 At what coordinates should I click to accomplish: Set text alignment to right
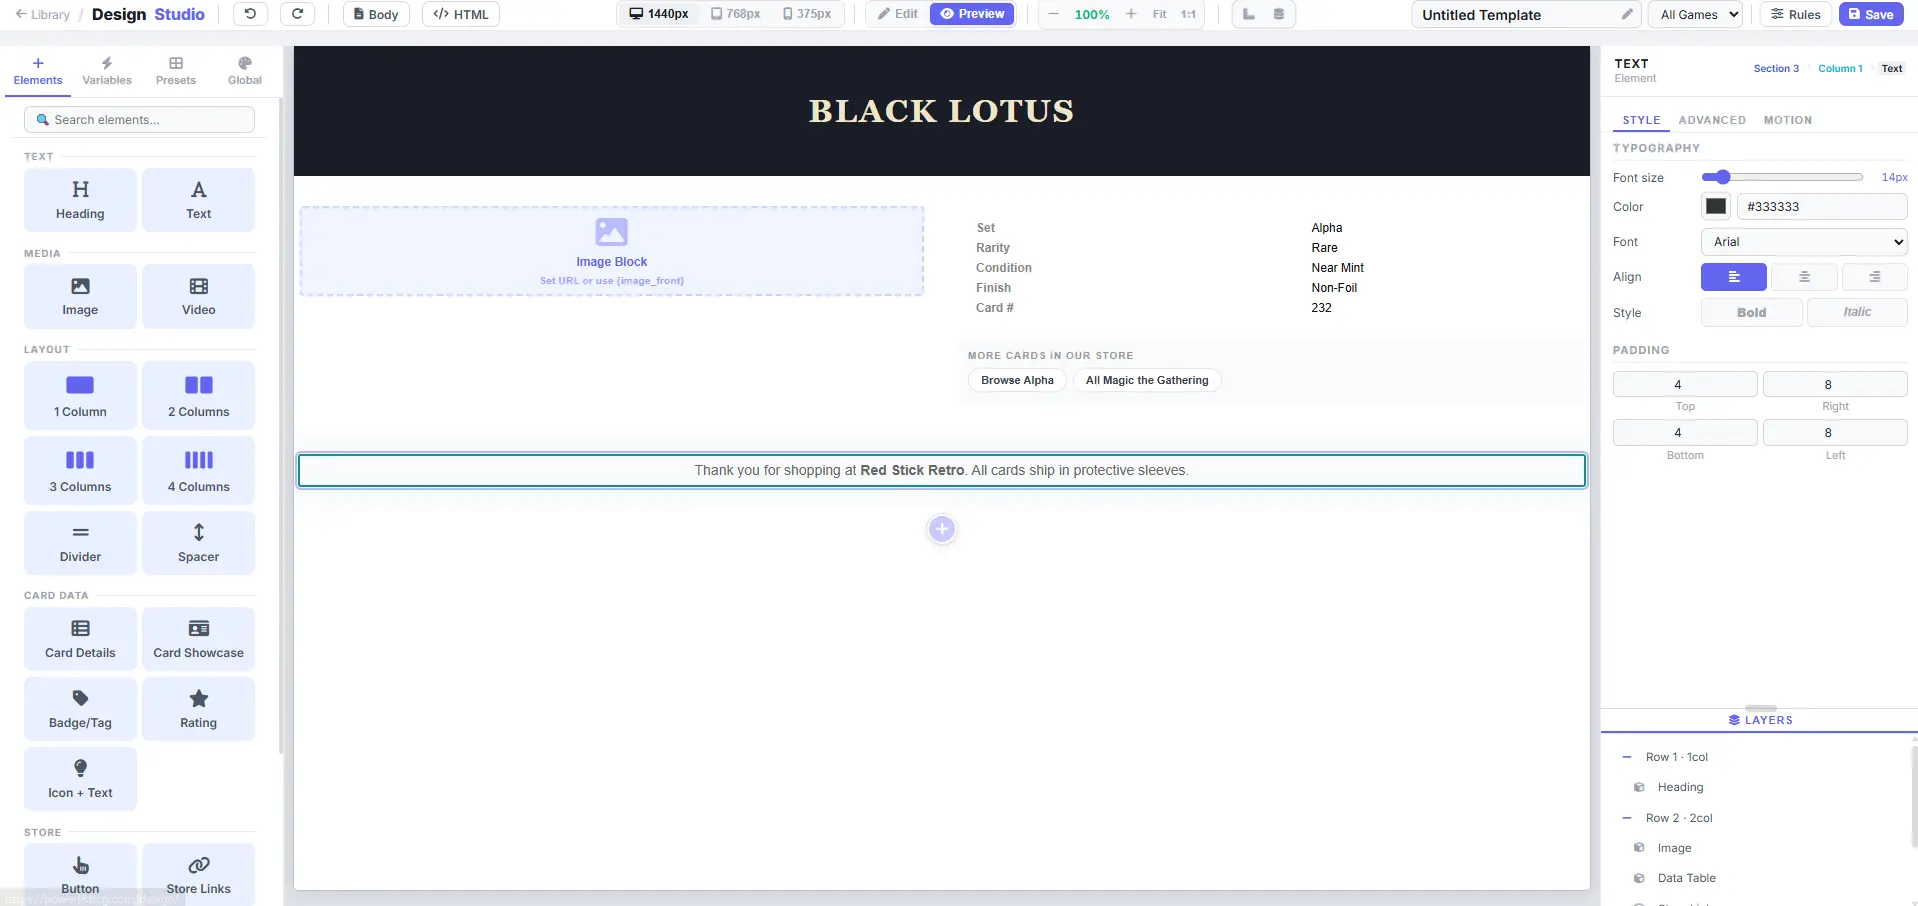point(1875,277)
